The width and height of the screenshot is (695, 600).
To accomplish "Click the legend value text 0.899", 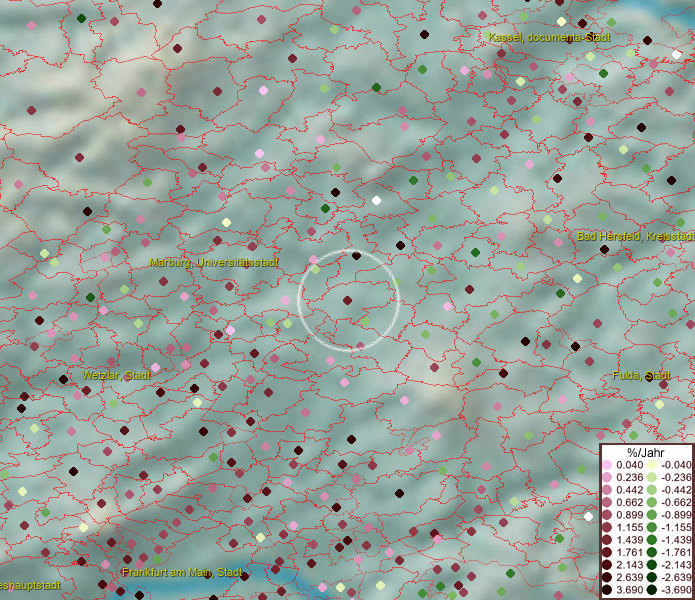I will point(630,515).
